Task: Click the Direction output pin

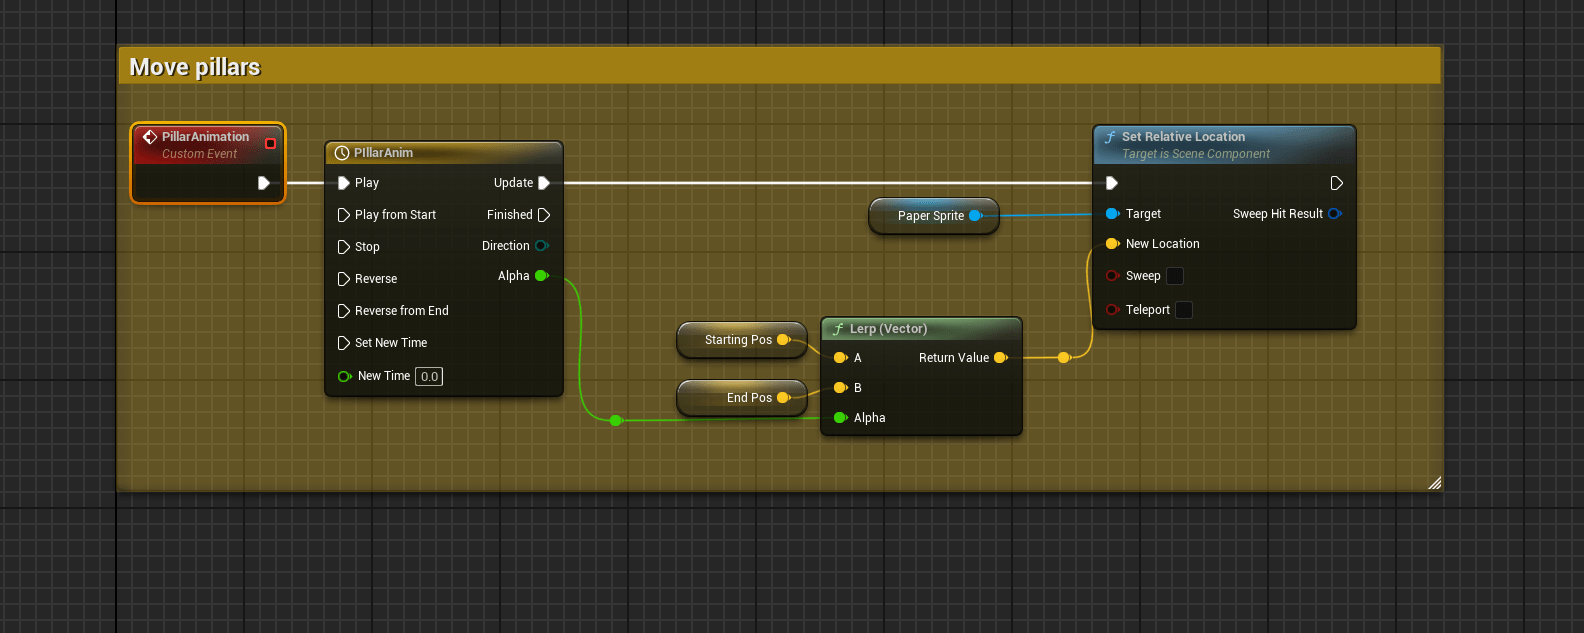Action: (542, 246)
